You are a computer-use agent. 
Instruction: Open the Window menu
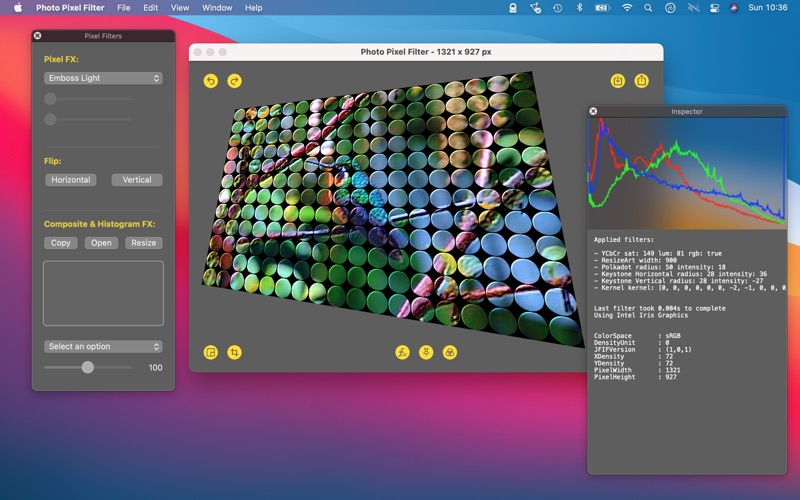[217, 8]
